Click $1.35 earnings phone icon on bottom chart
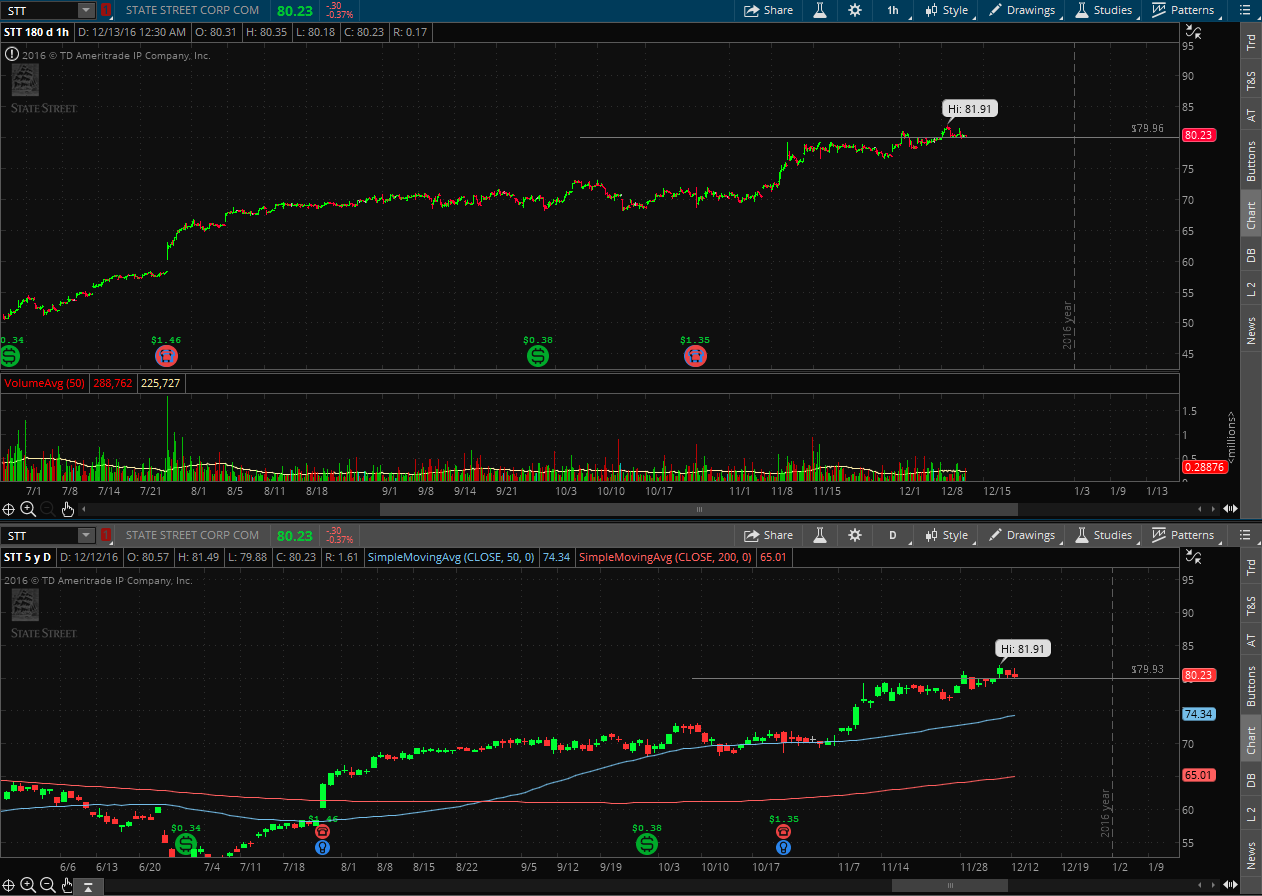Image resolution: width=1262 pixels, height=896 pixels. (x=783, y=832)
